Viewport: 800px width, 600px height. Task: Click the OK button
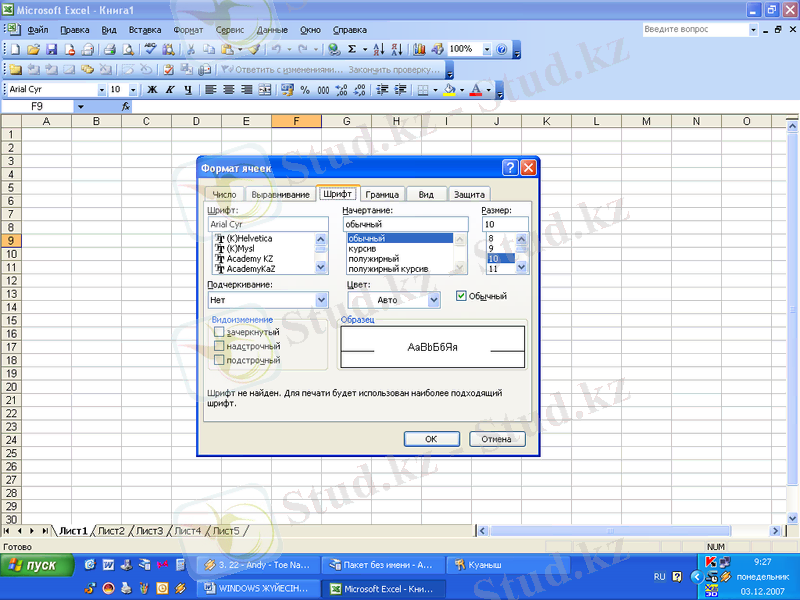pyautogui.click(x=432, y=439)
